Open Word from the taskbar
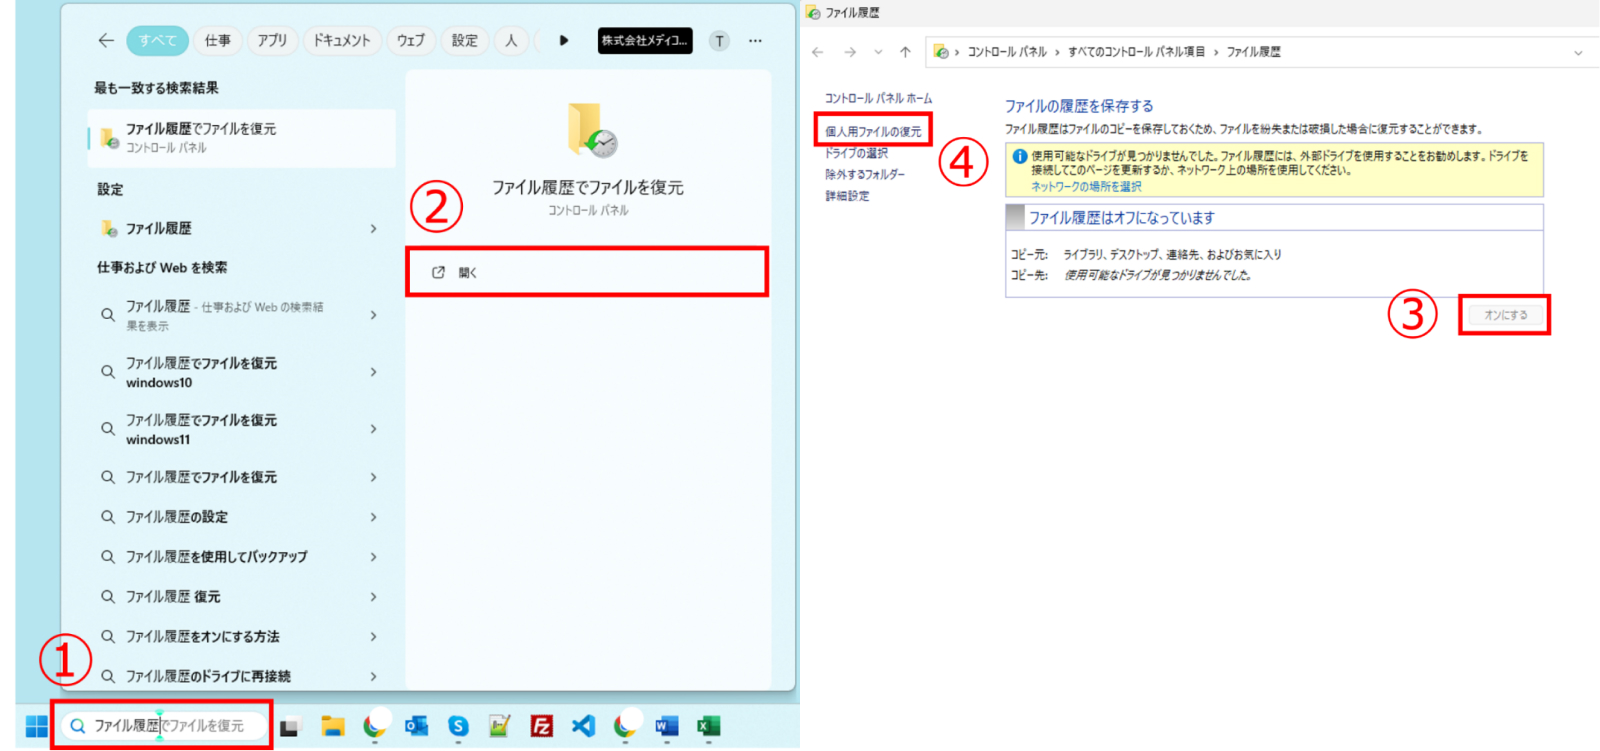The height and width of the screenshot is (751, 1600). pos(667,726)
